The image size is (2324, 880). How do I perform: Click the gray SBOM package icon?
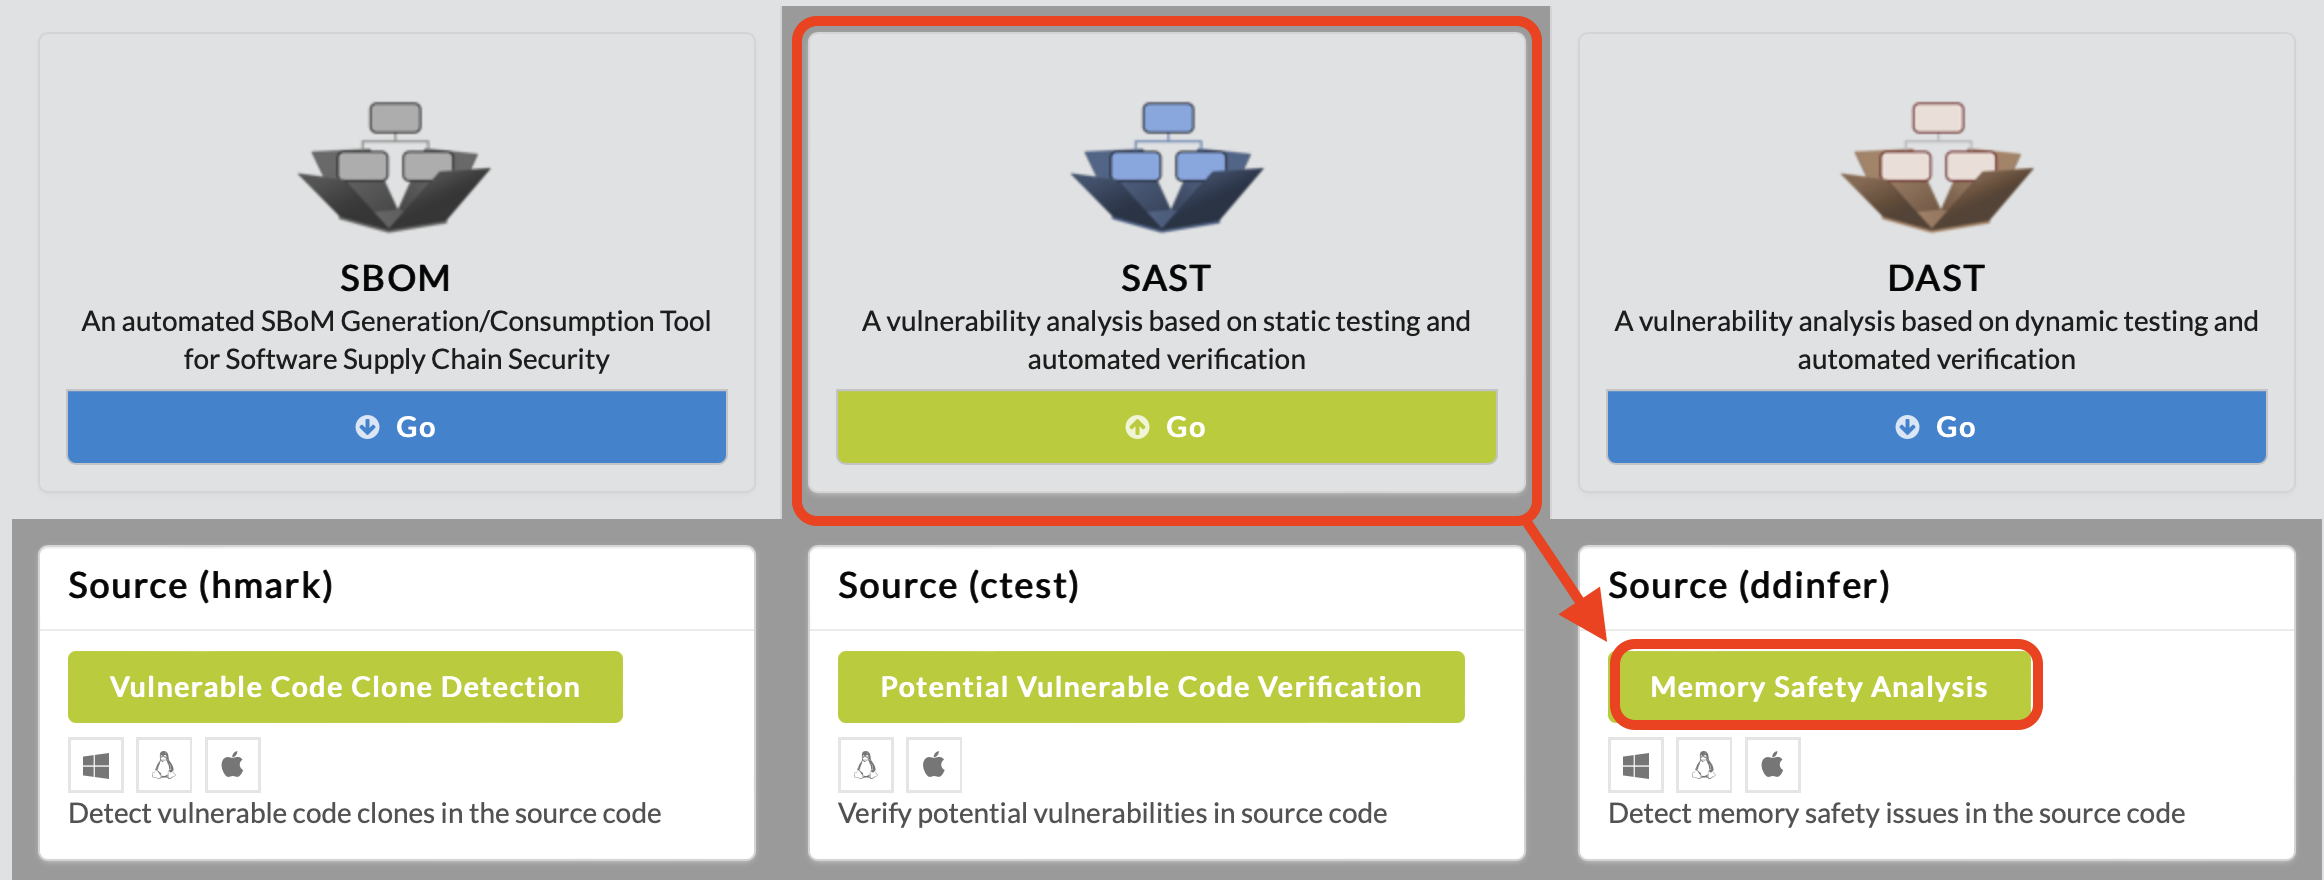(x=395, y=166)
